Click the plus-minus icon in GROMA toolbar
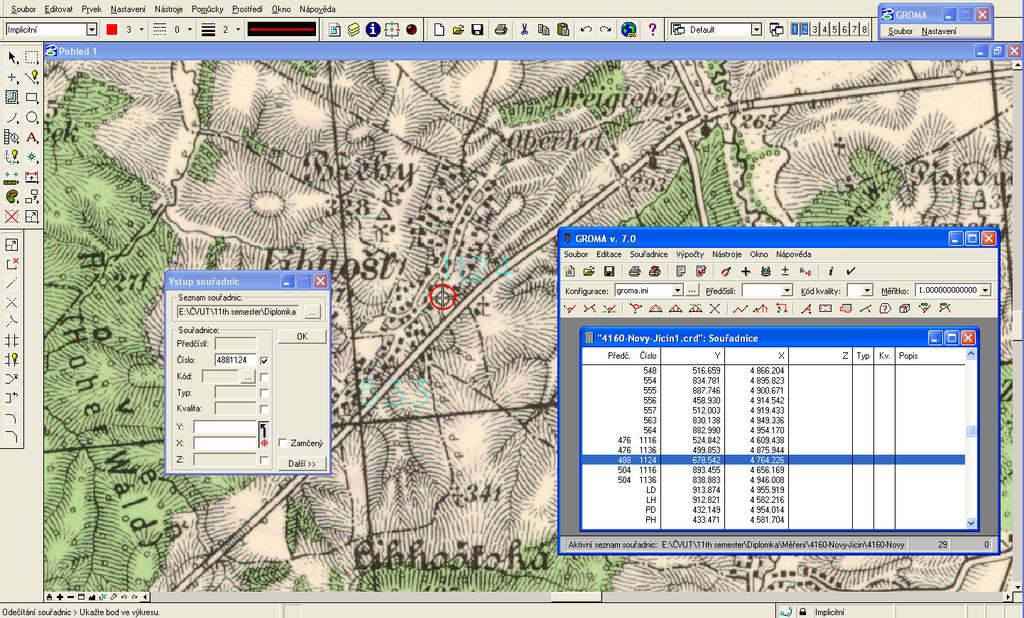The height and width of the screenshot is (618, 1024). (x=785, y=271)
